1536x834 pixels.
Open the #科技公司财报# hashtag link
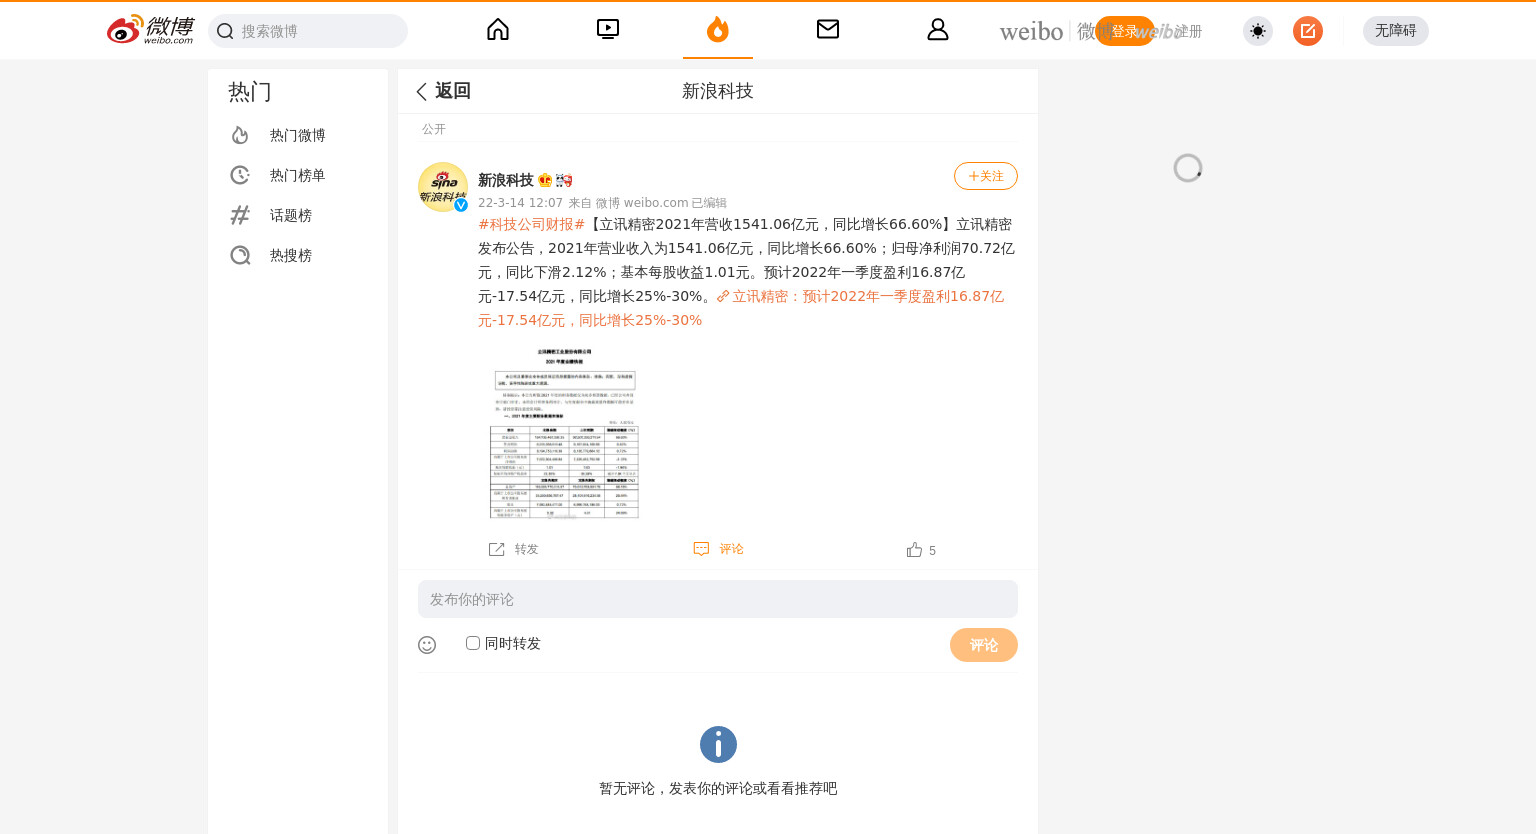pyautogui.click(x=531, y=224)
